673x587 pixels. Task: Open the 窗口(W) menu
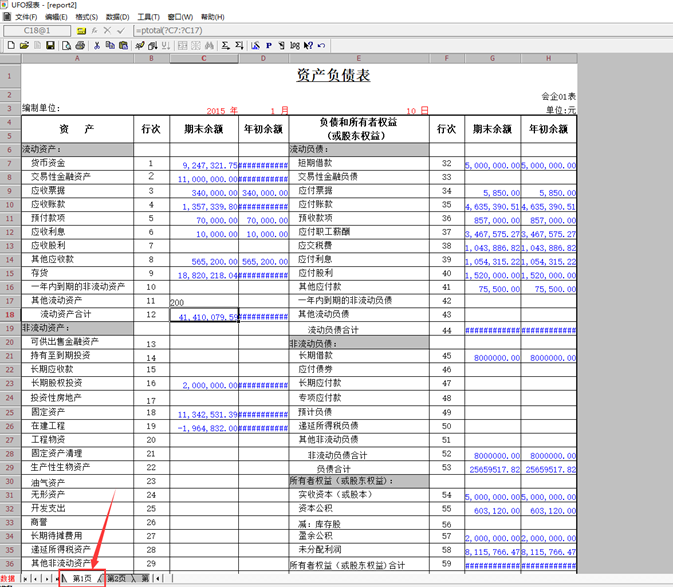coord(180,17)
